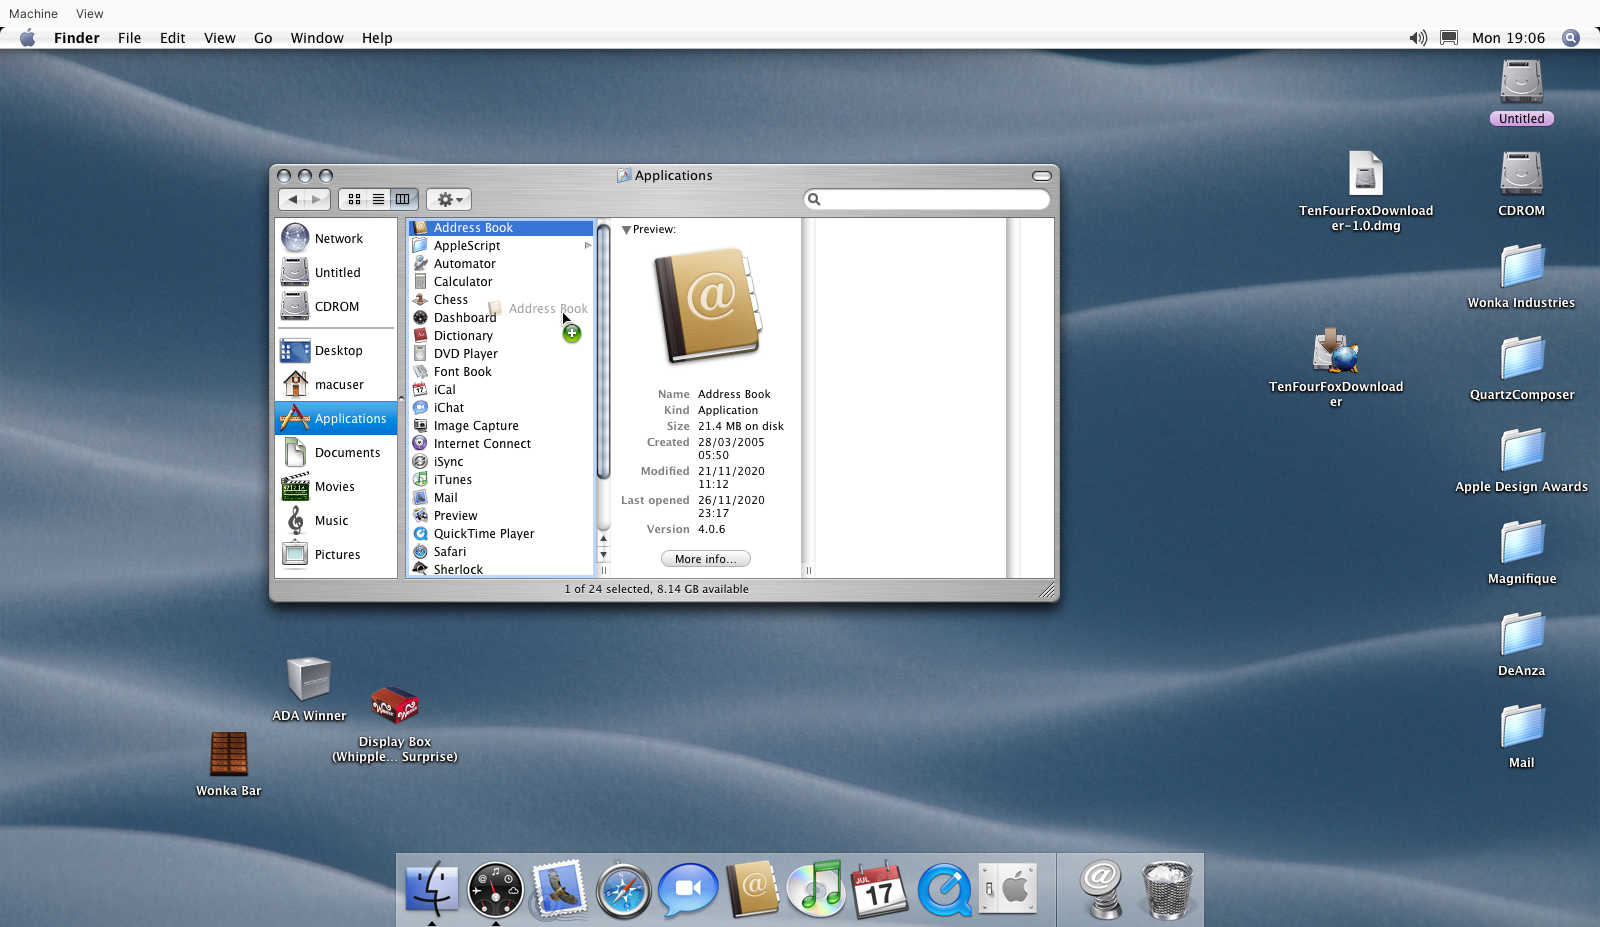This screenshot has height=927, width=1600.
Task: Select Wonka Bar desktop icon
Action: click(229, 755)
